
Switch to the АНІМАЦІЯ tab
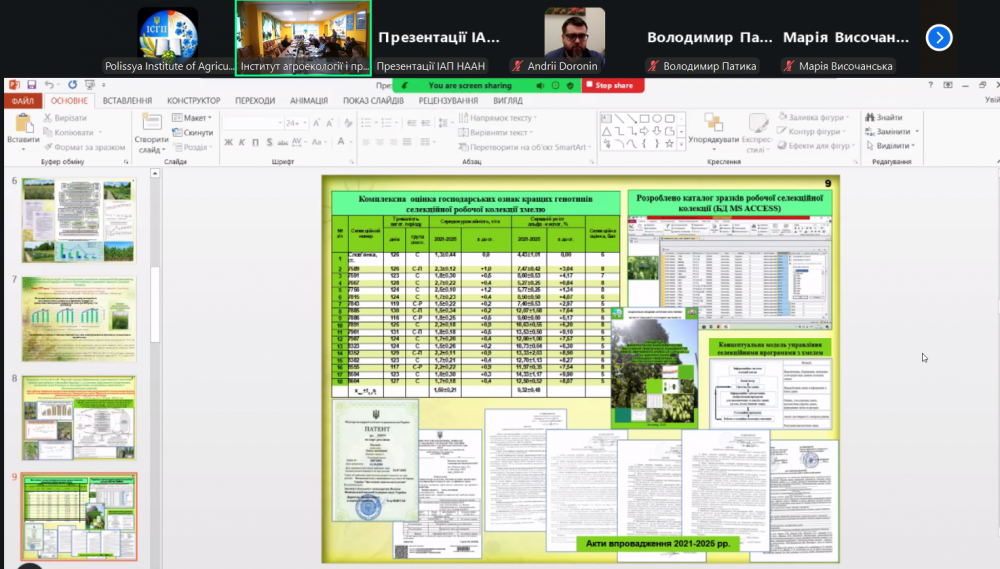[x=308, y=101]
